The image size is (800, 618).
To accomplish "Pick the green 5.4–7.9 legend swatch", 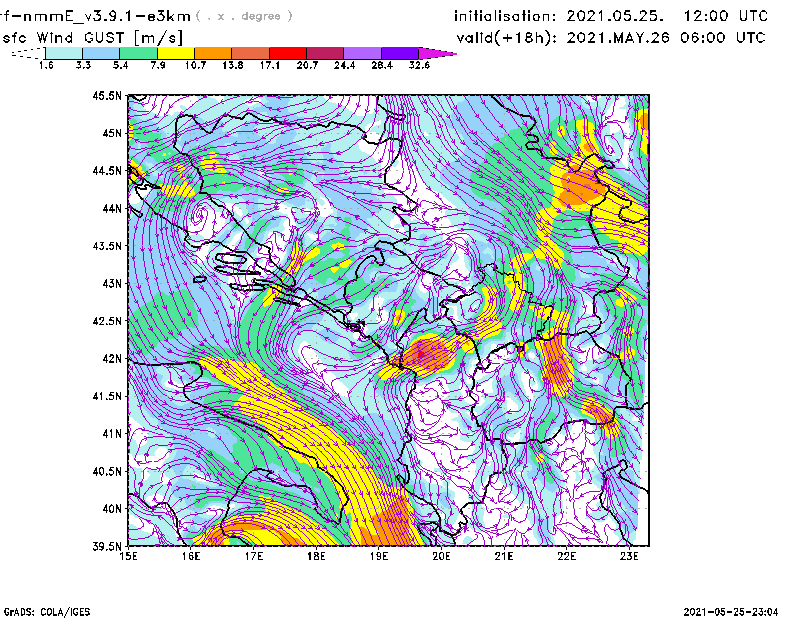I will tap(138, 53).
